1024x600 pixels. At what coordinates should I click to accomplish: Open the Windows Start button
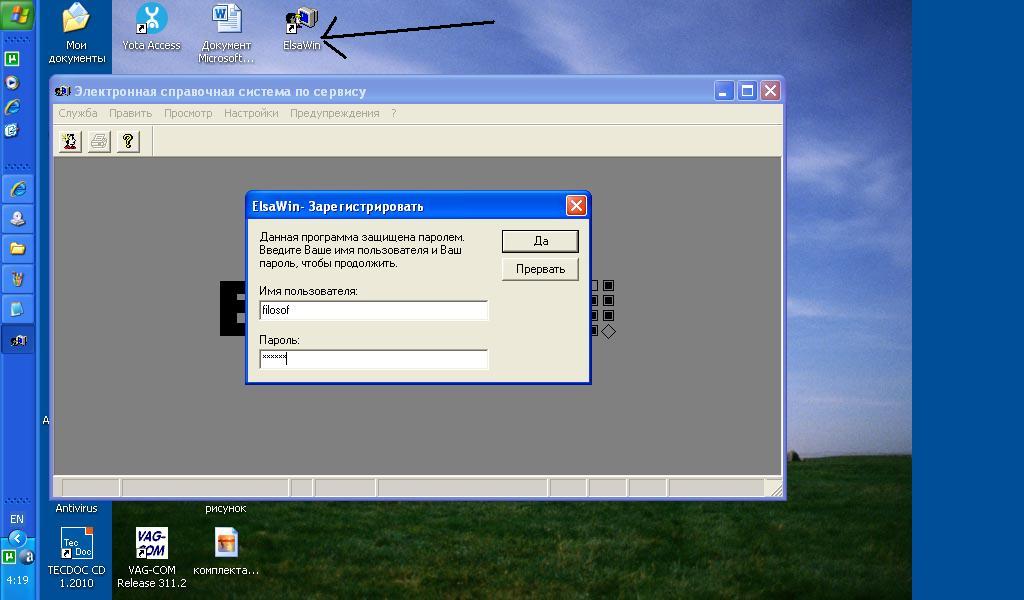point(18,16)
